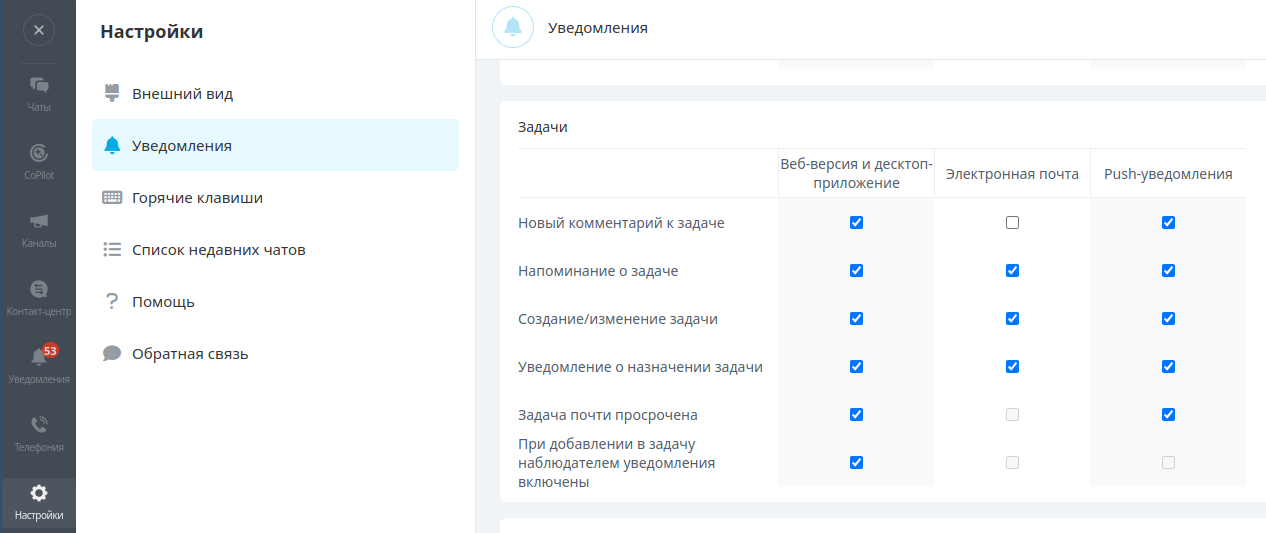Click bell icon in Уведомления header

click(513, 27)
